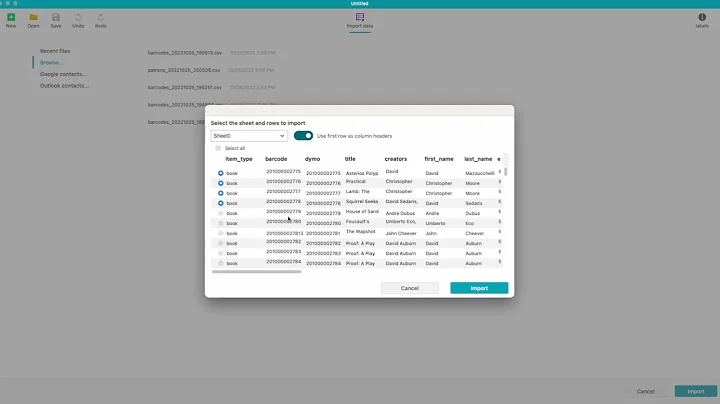Click the Umberto Eco creators cell
720x404 pixels.
(x=401, y=222)
